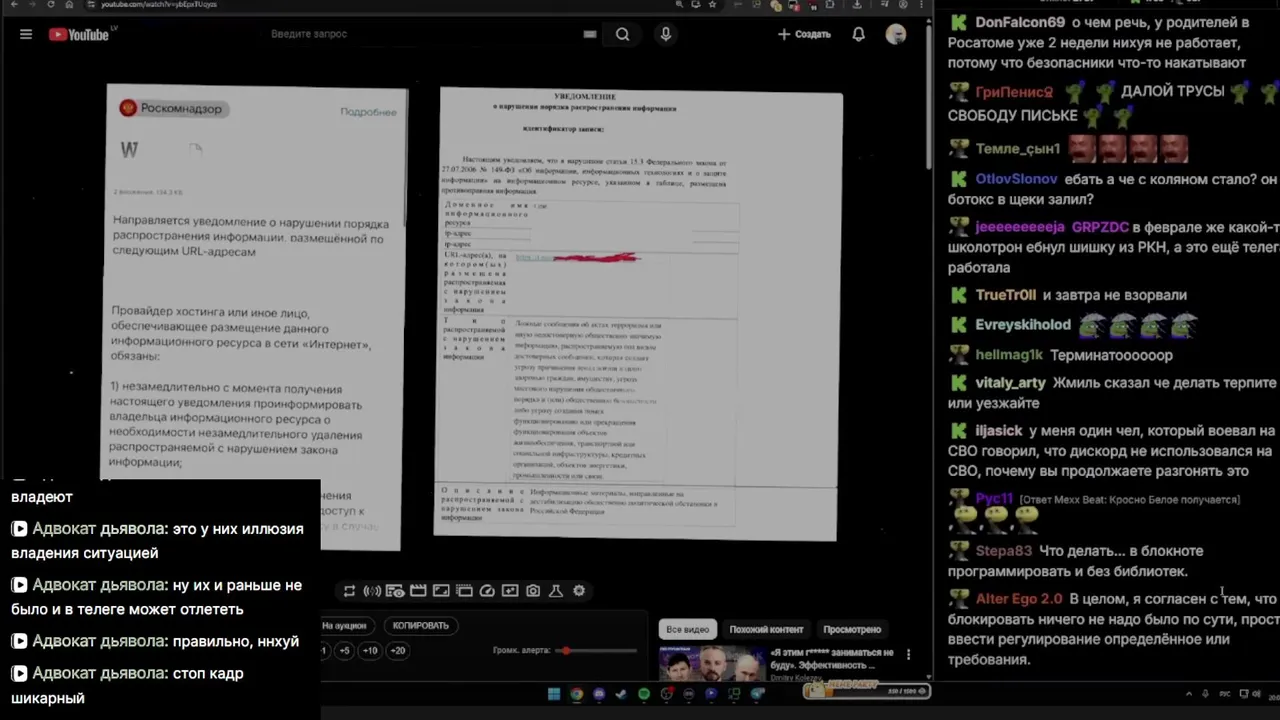Click chat username "Stepa83"

point(1003,551)
